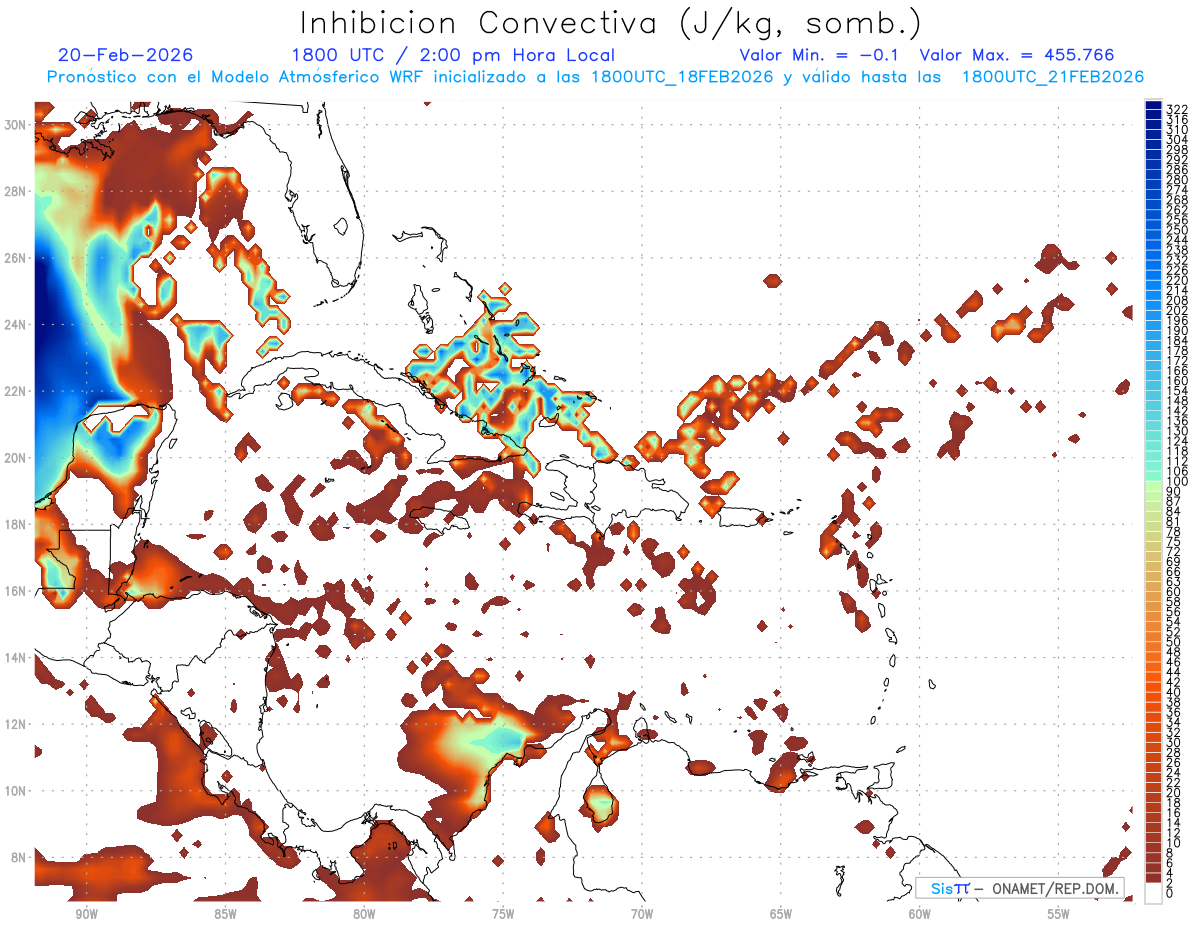Click the title Inhibicion Convectiva (J/kg, somb.)
Viewport: 1200px width, 927px height.
point(610,23)
